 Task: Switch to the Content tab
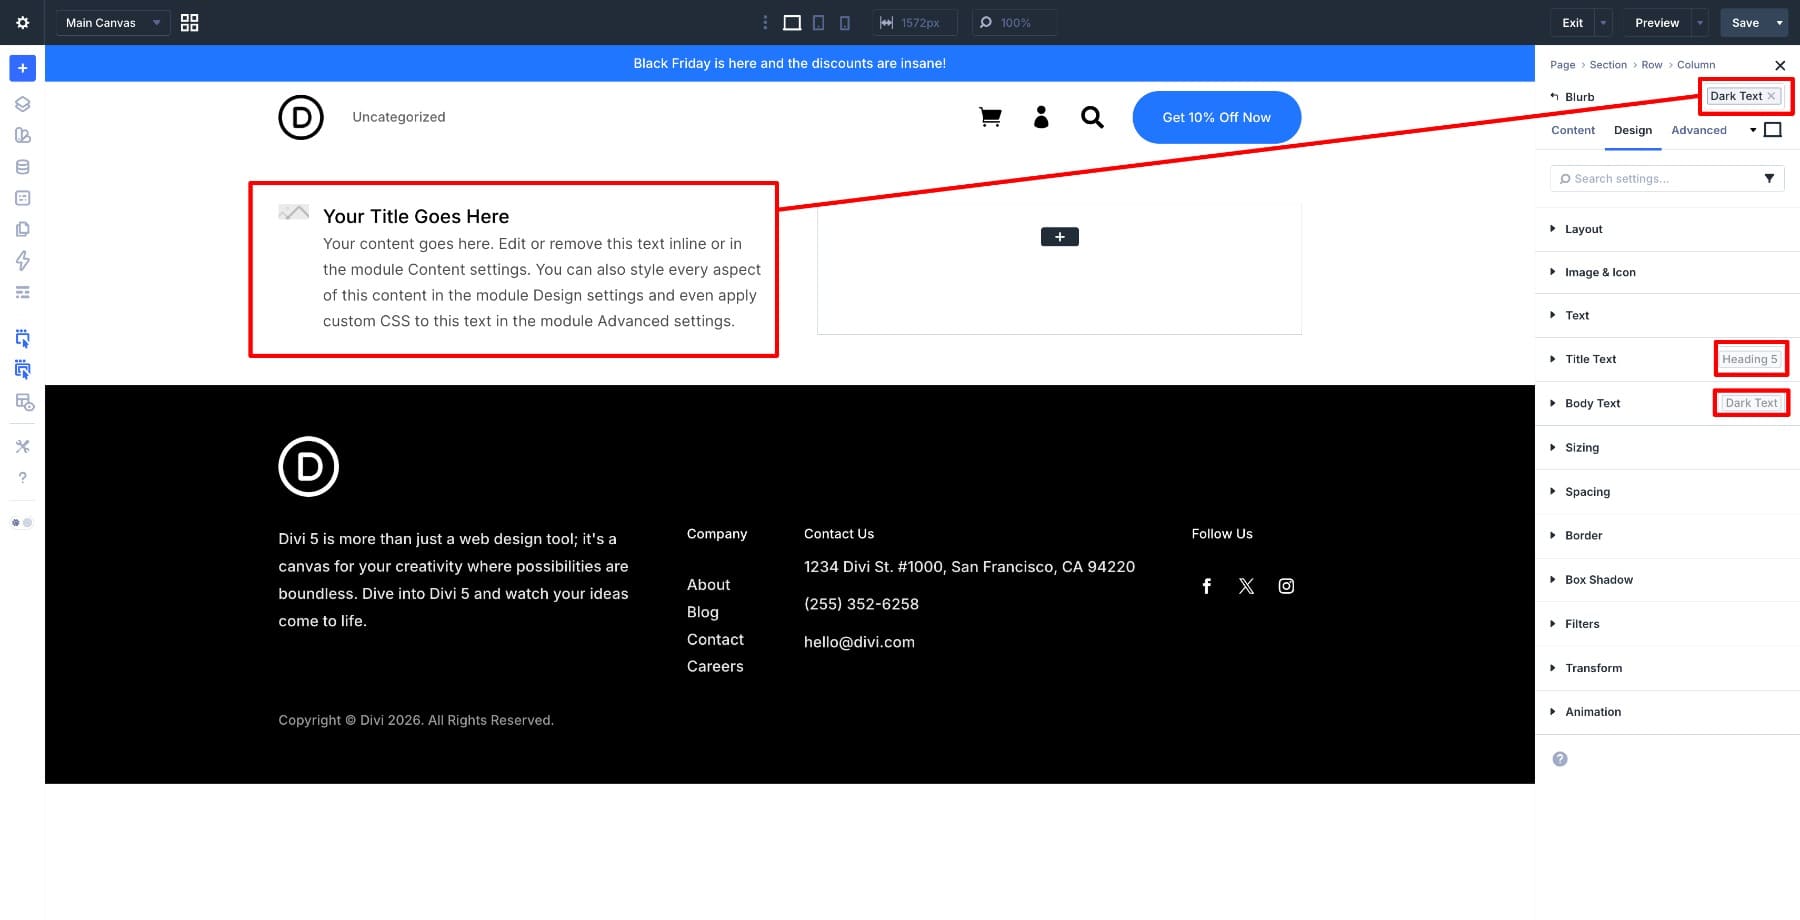[1573, 130]
